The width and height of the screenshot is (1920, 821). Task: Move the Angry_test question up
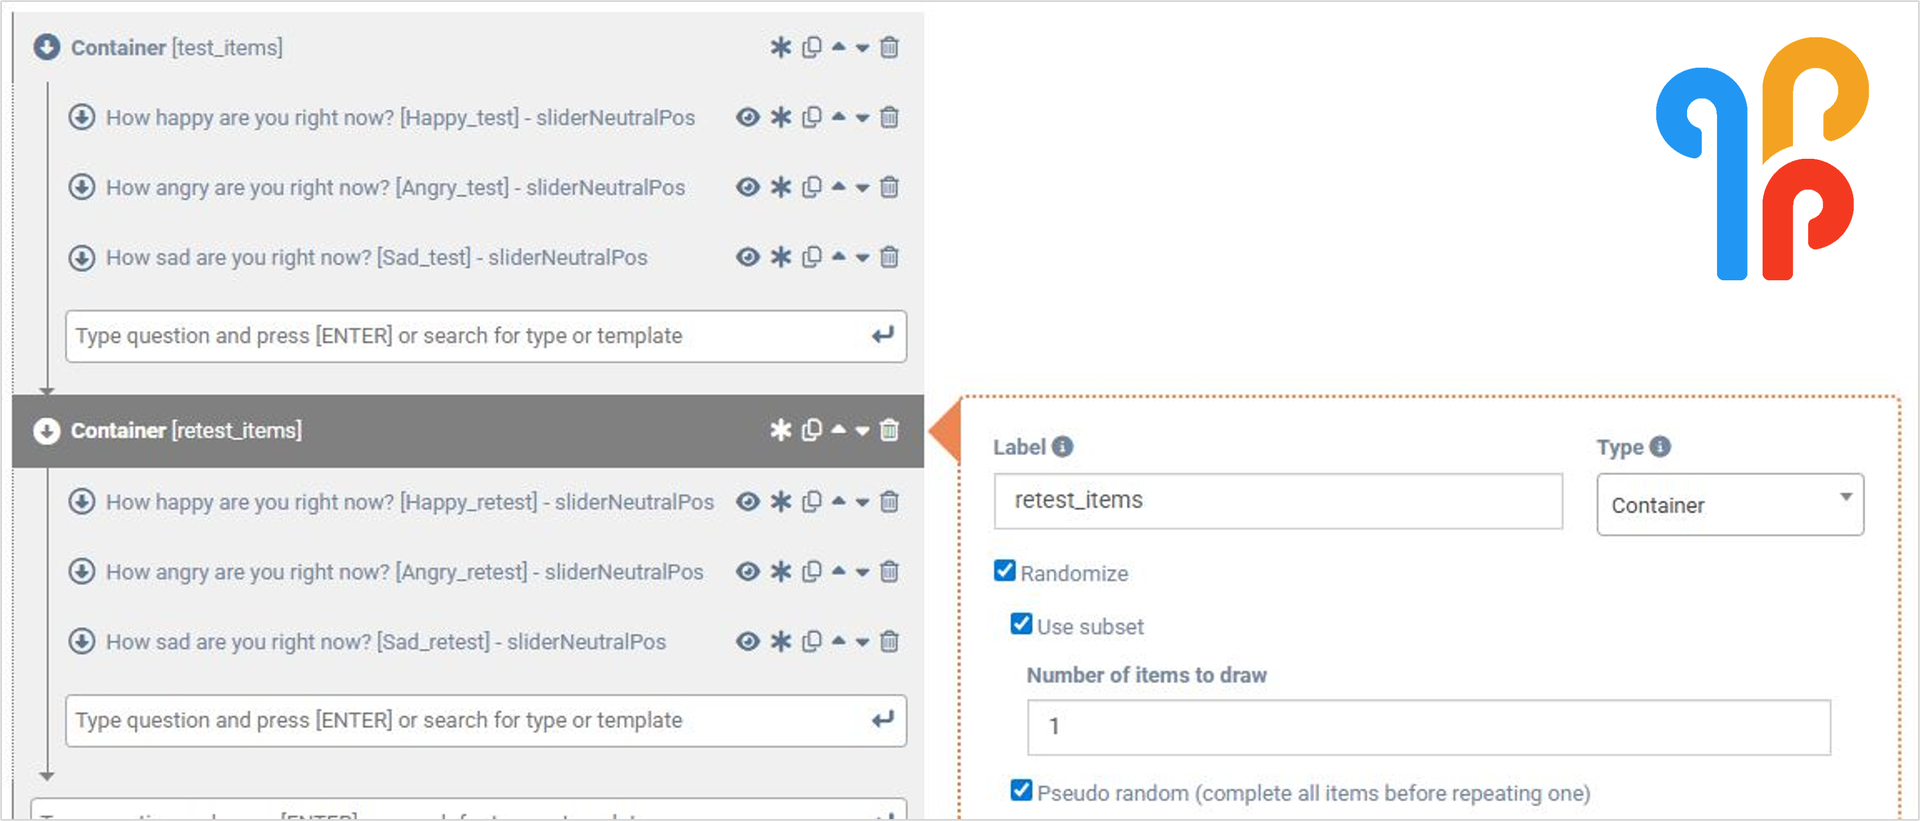(x=841, y=187)
